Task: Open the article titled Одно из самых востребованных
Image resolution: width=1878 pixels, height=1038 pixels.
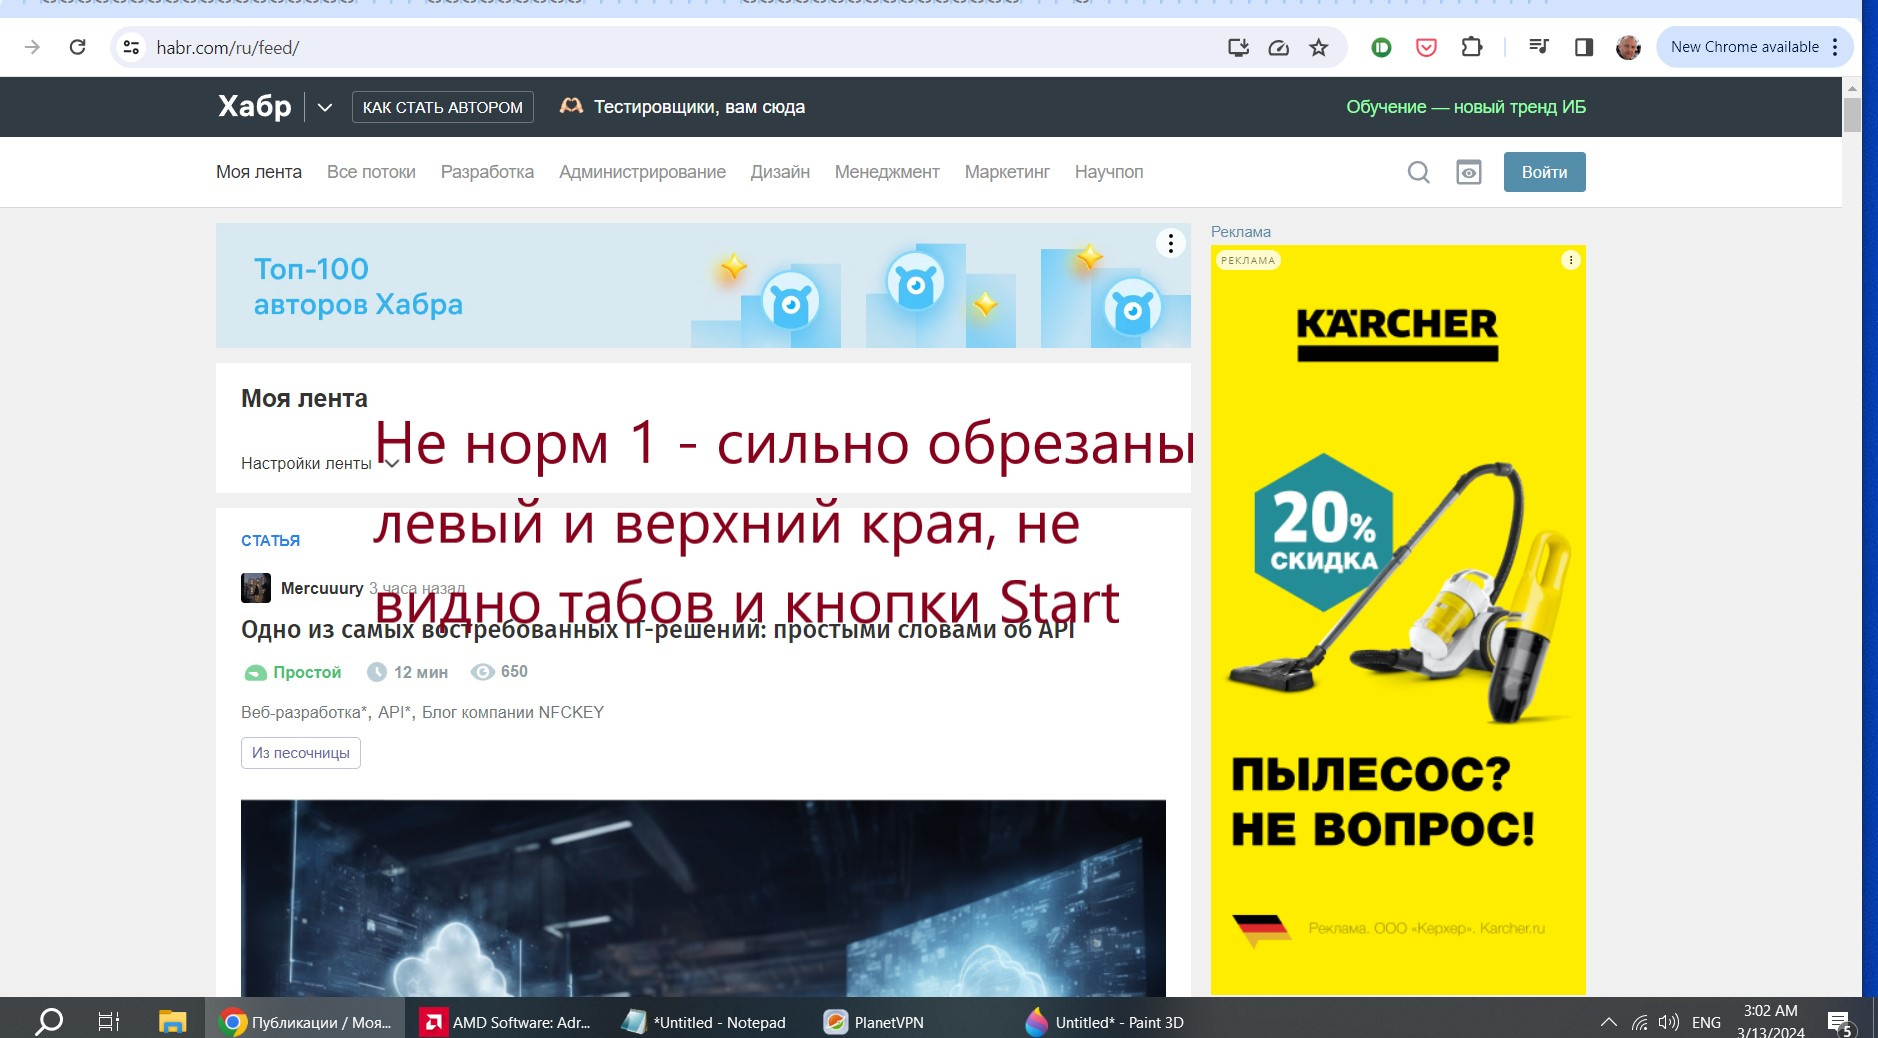Action: (658, 629)
